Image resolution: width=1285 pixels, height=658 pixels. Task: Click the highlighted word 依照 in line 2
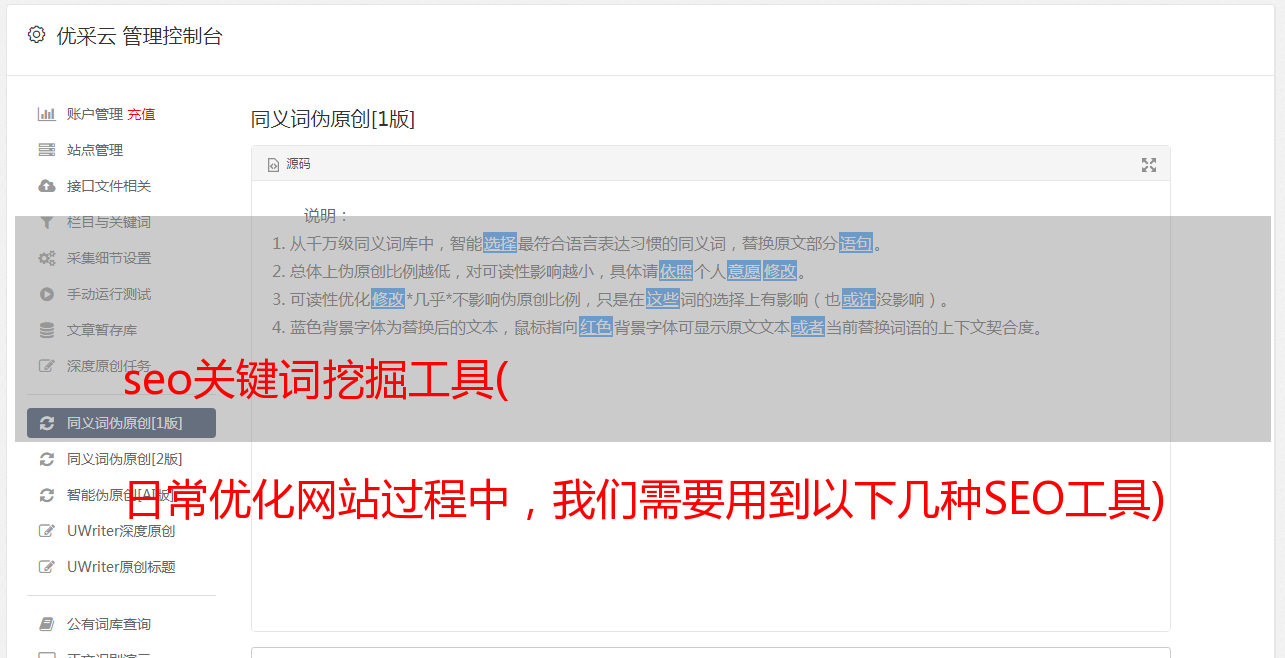click(676, 271)
